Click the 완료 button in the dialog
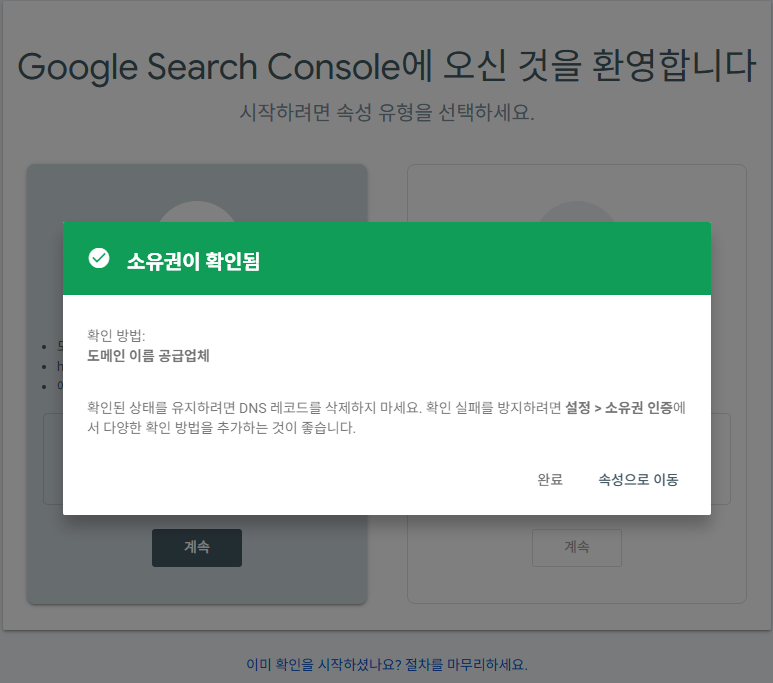Viewport: 773px width, 683px height. [x=550, y=479]
